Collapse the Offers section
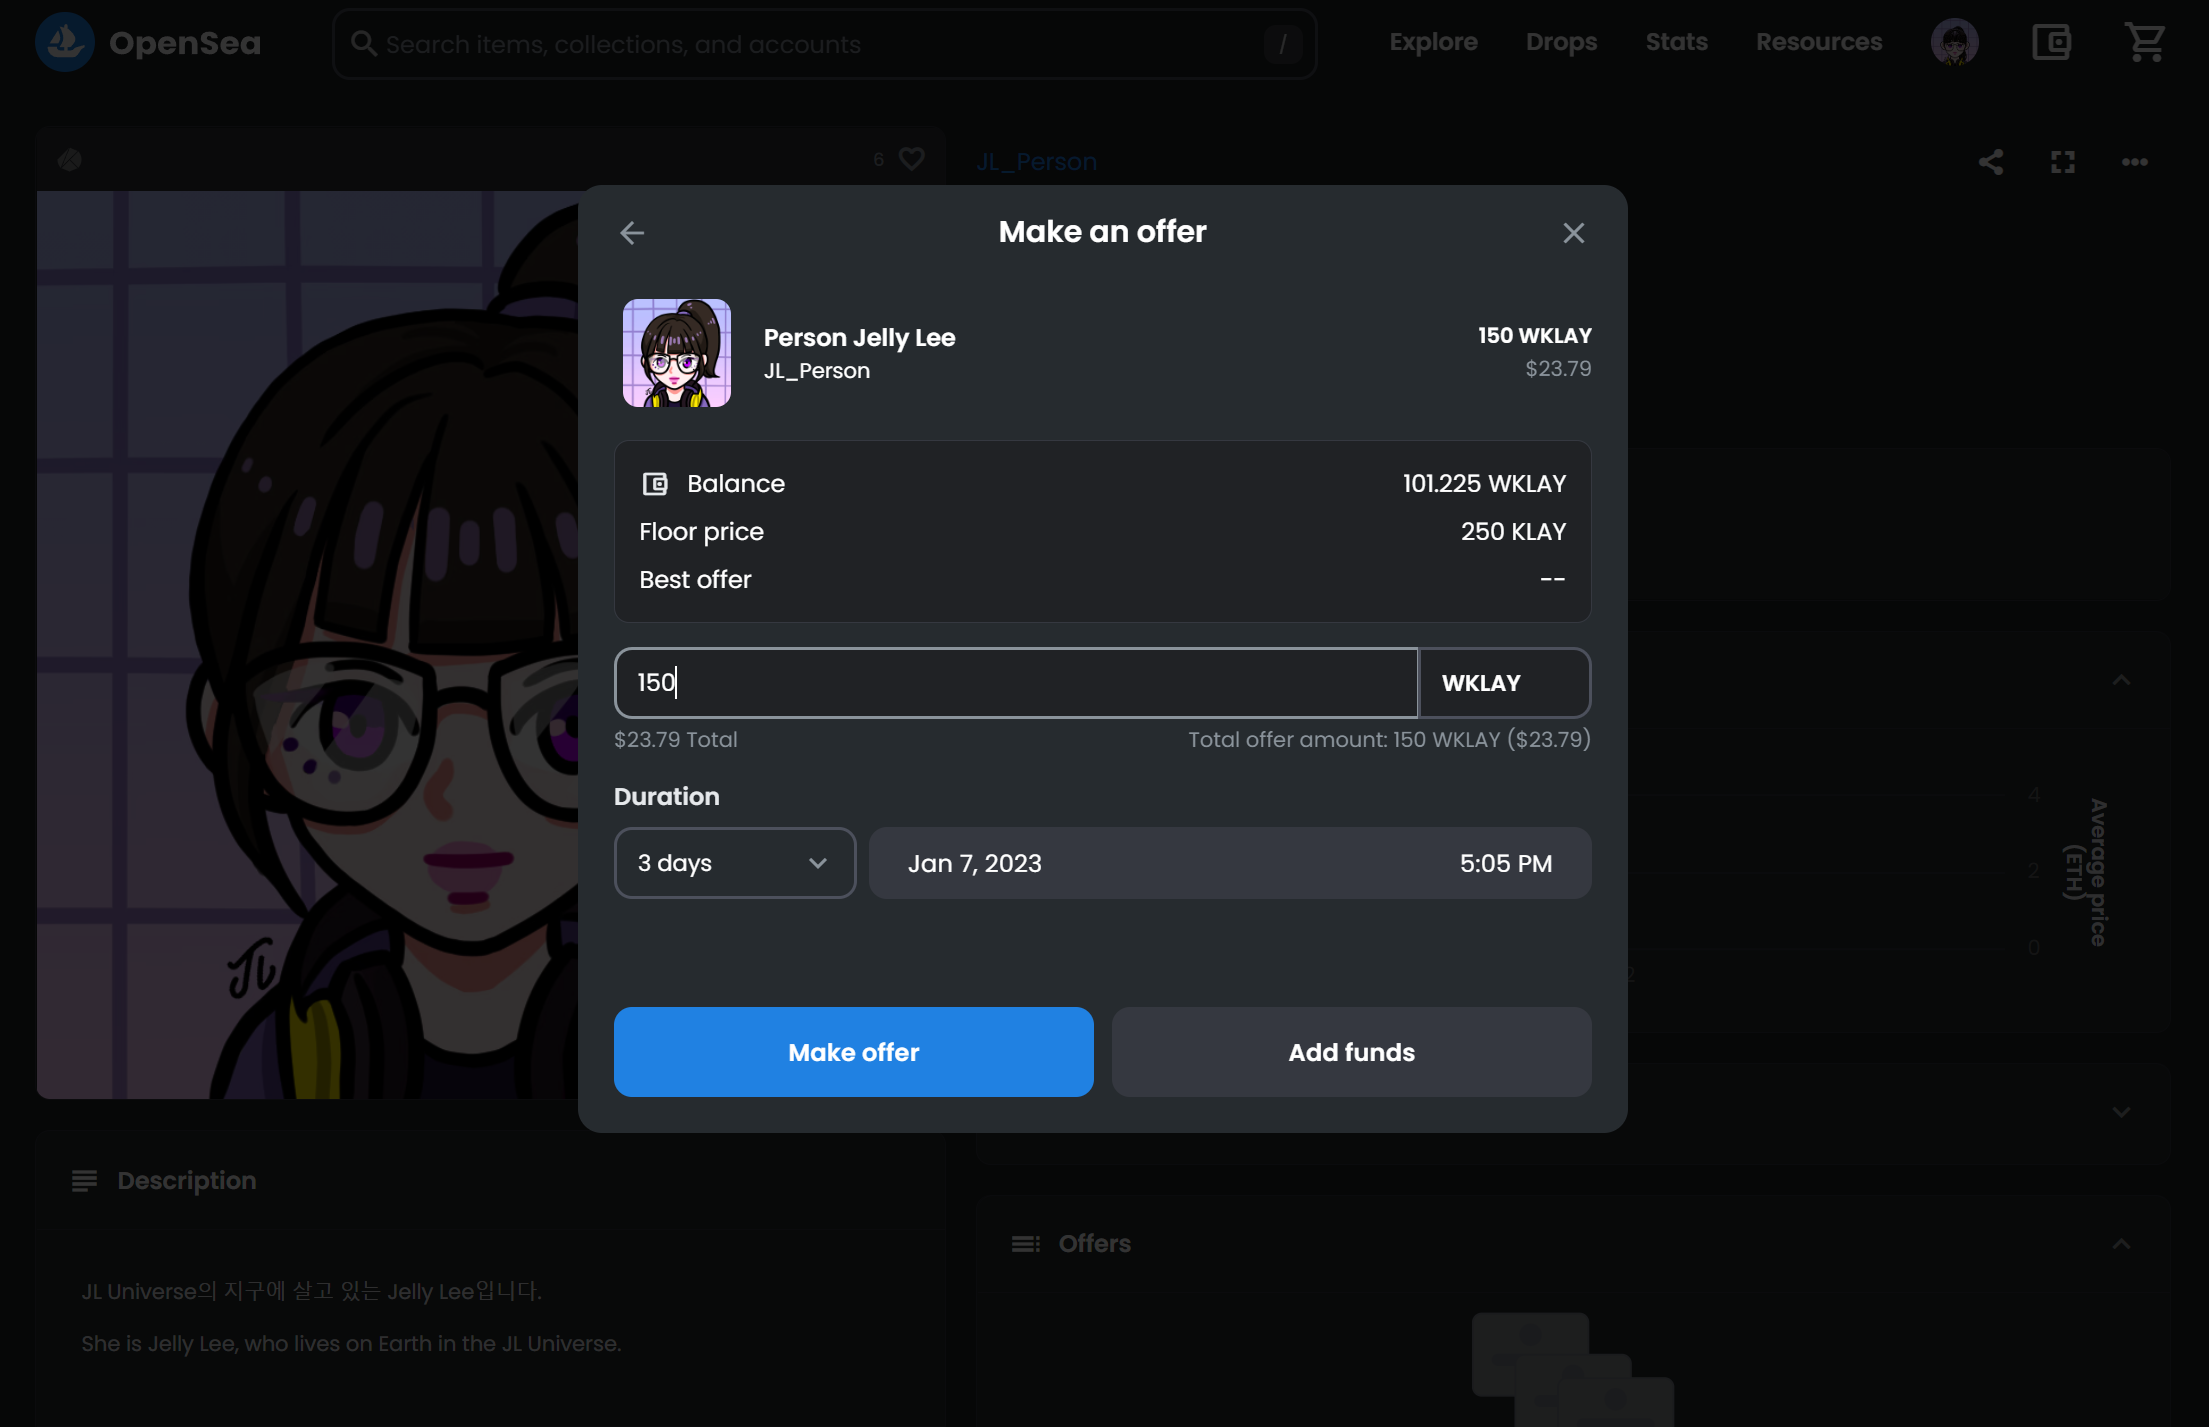Screen dimensions: 2209x1427 [2121, 1244]
